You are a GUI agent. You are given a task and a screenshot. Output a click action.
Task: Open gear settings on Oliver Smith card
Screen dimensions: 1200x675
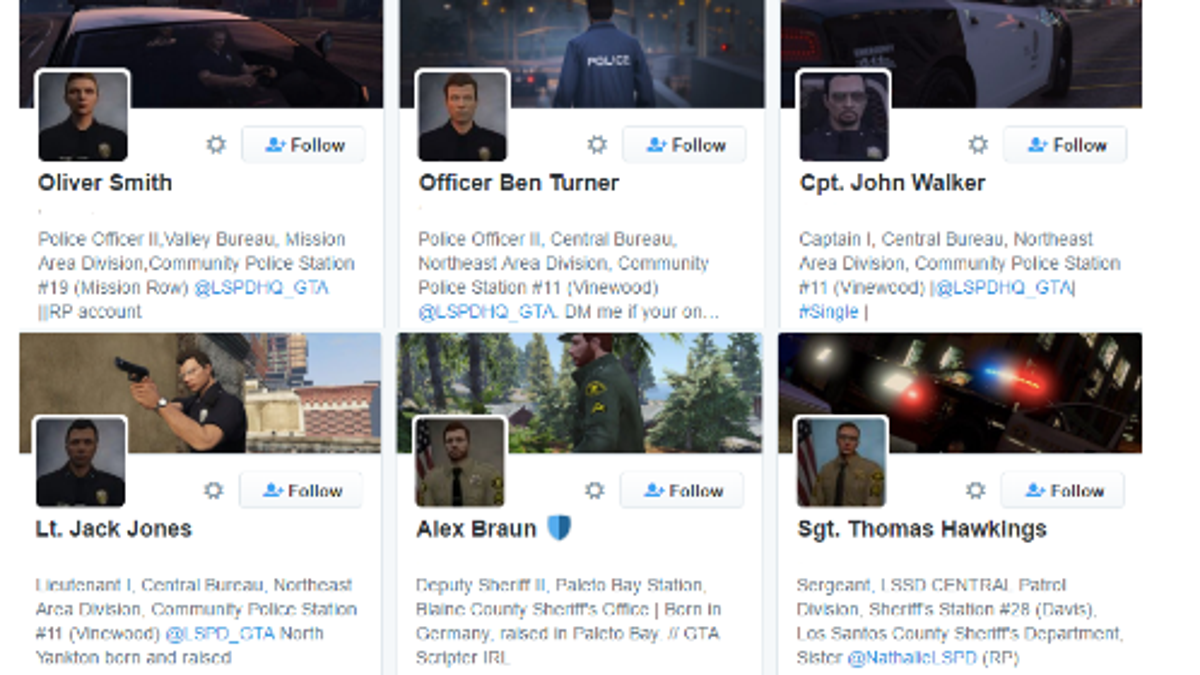[x=216, y=145]
